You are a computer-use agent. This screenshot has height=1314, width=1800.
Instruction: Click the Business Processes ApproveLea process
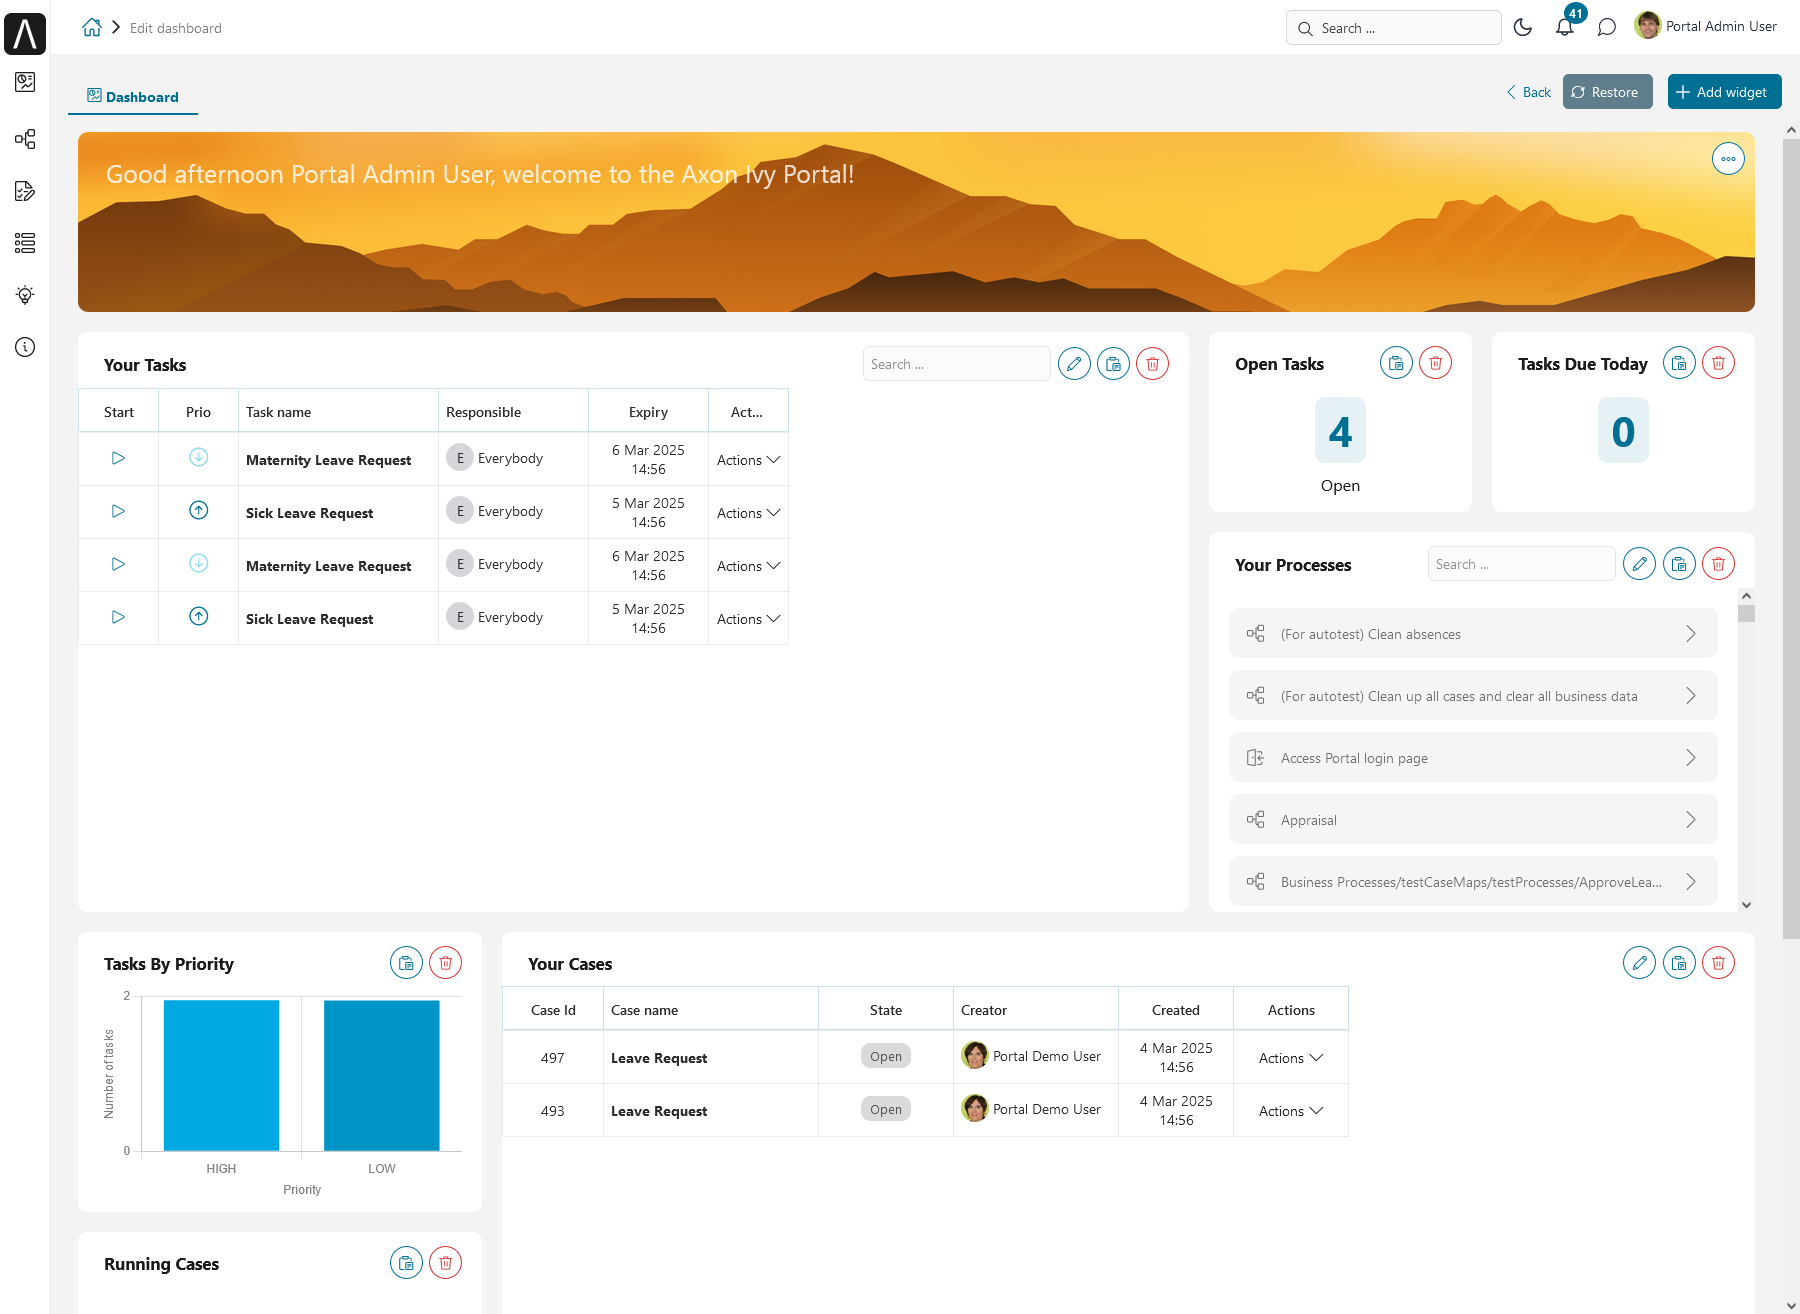click(1473, 882)
